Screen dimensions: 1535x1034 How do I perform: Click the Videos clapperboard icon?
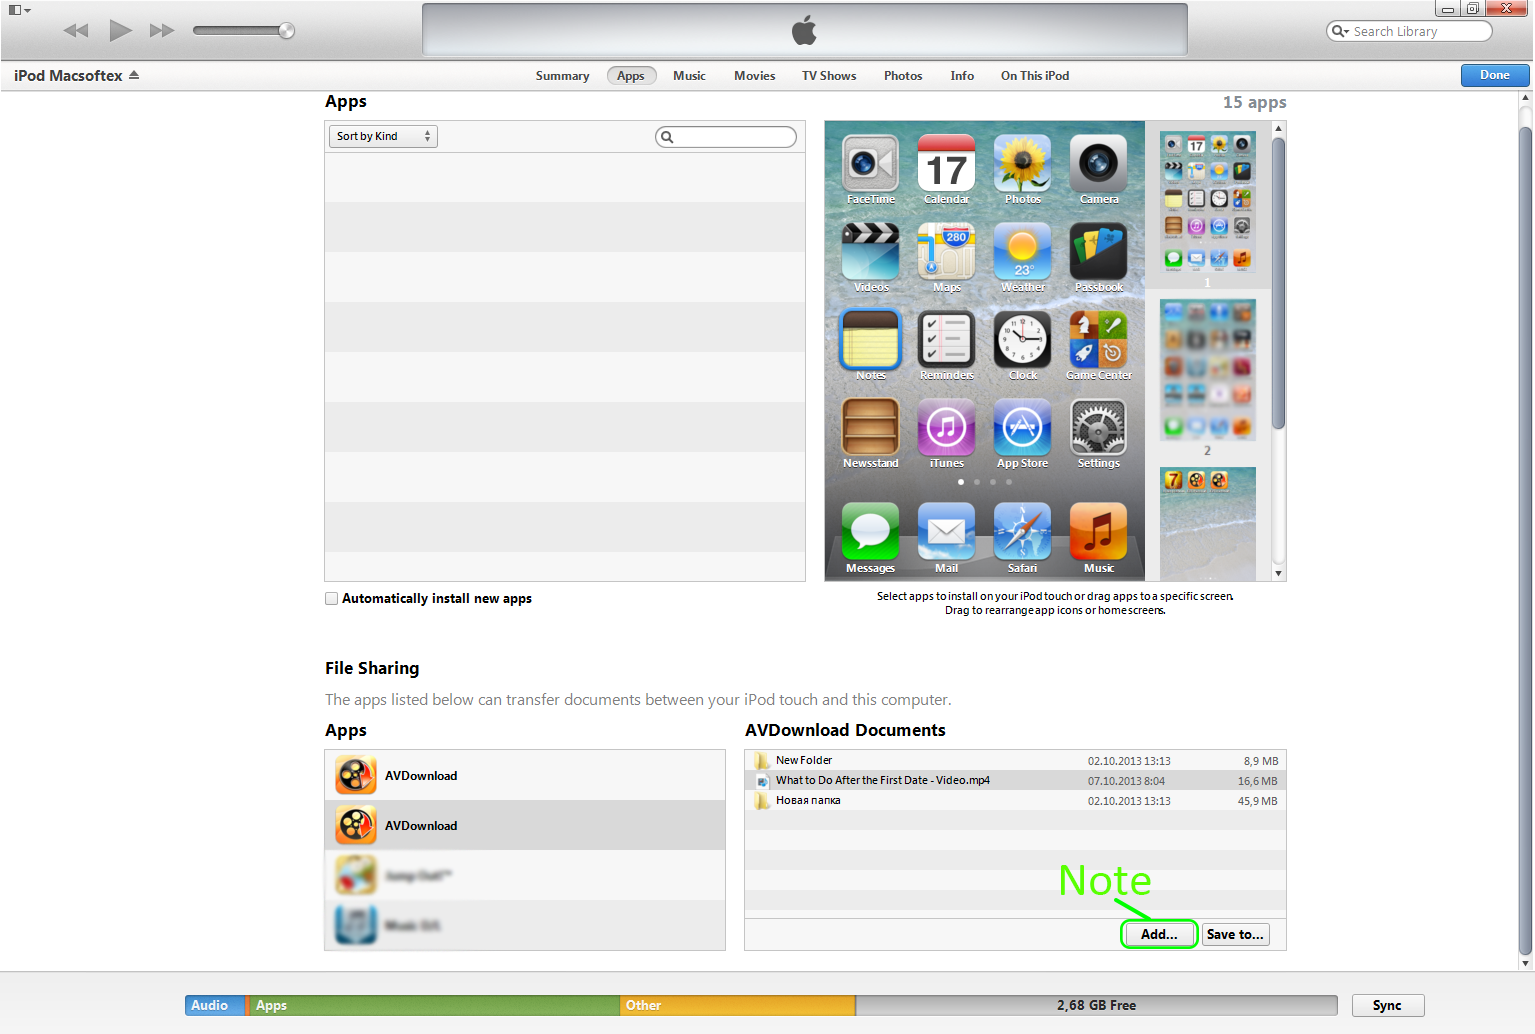[870, 251]
